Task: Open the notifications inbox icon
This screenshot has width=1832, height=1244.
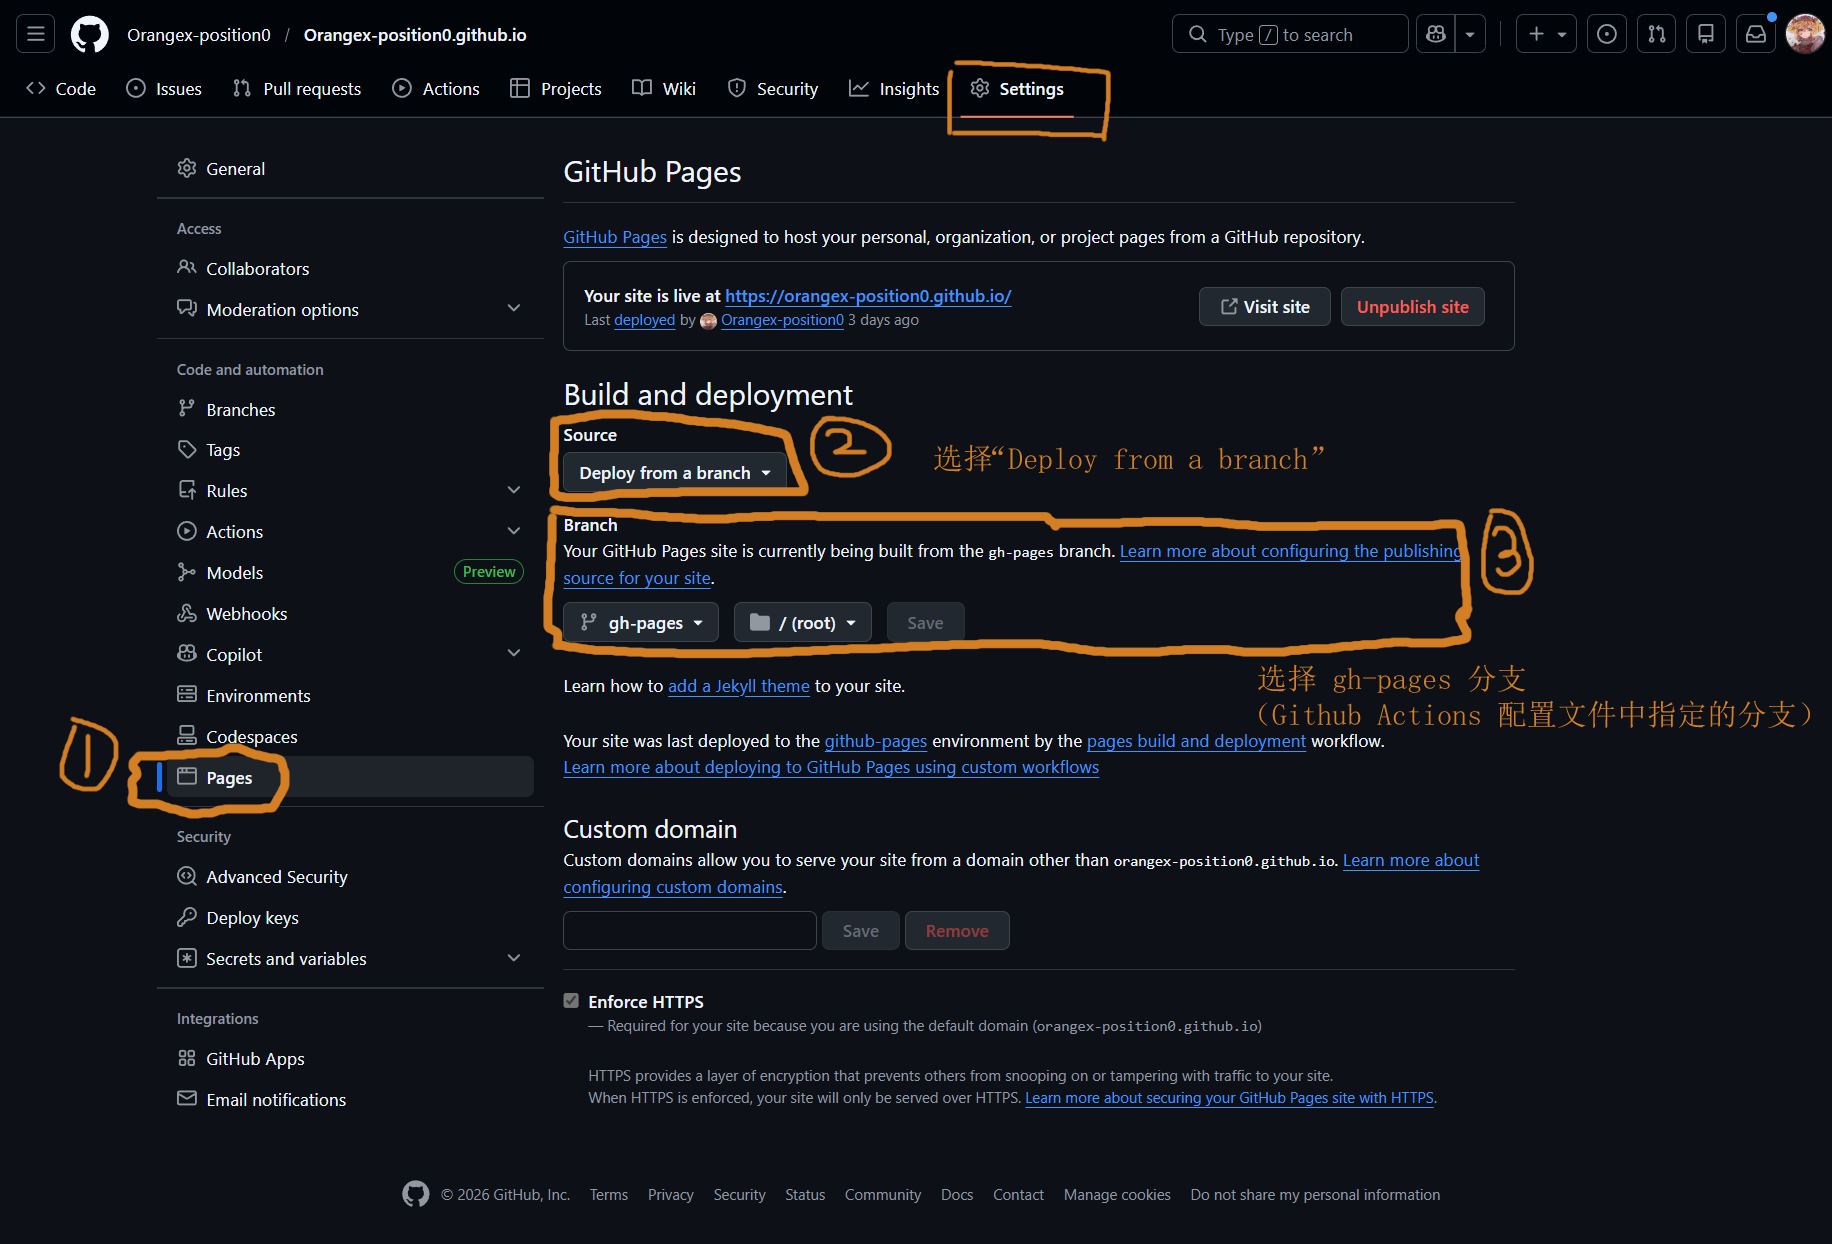Action: (x=1756, y=34)
